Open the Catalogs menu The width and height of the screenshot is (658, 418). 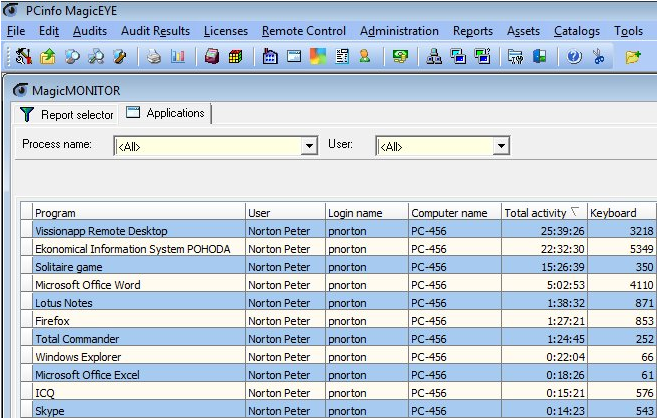click(x=577, y=31)
